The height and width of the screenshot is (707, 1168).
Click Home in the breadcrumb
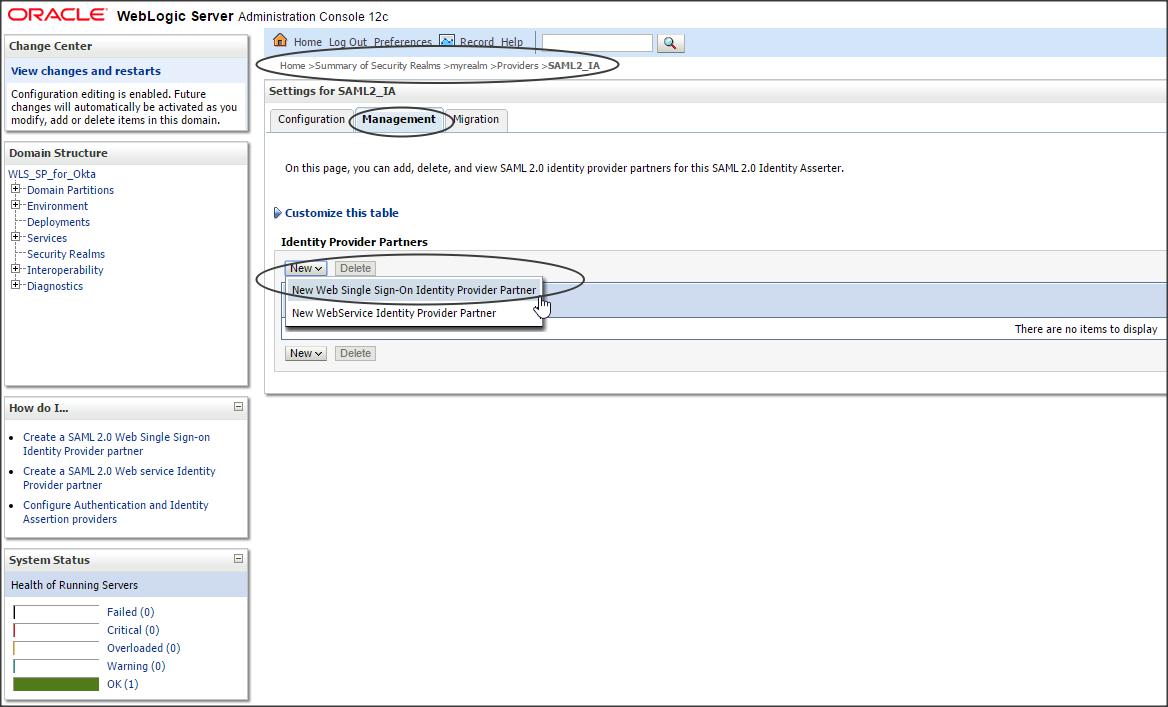(x=292, y=66)
